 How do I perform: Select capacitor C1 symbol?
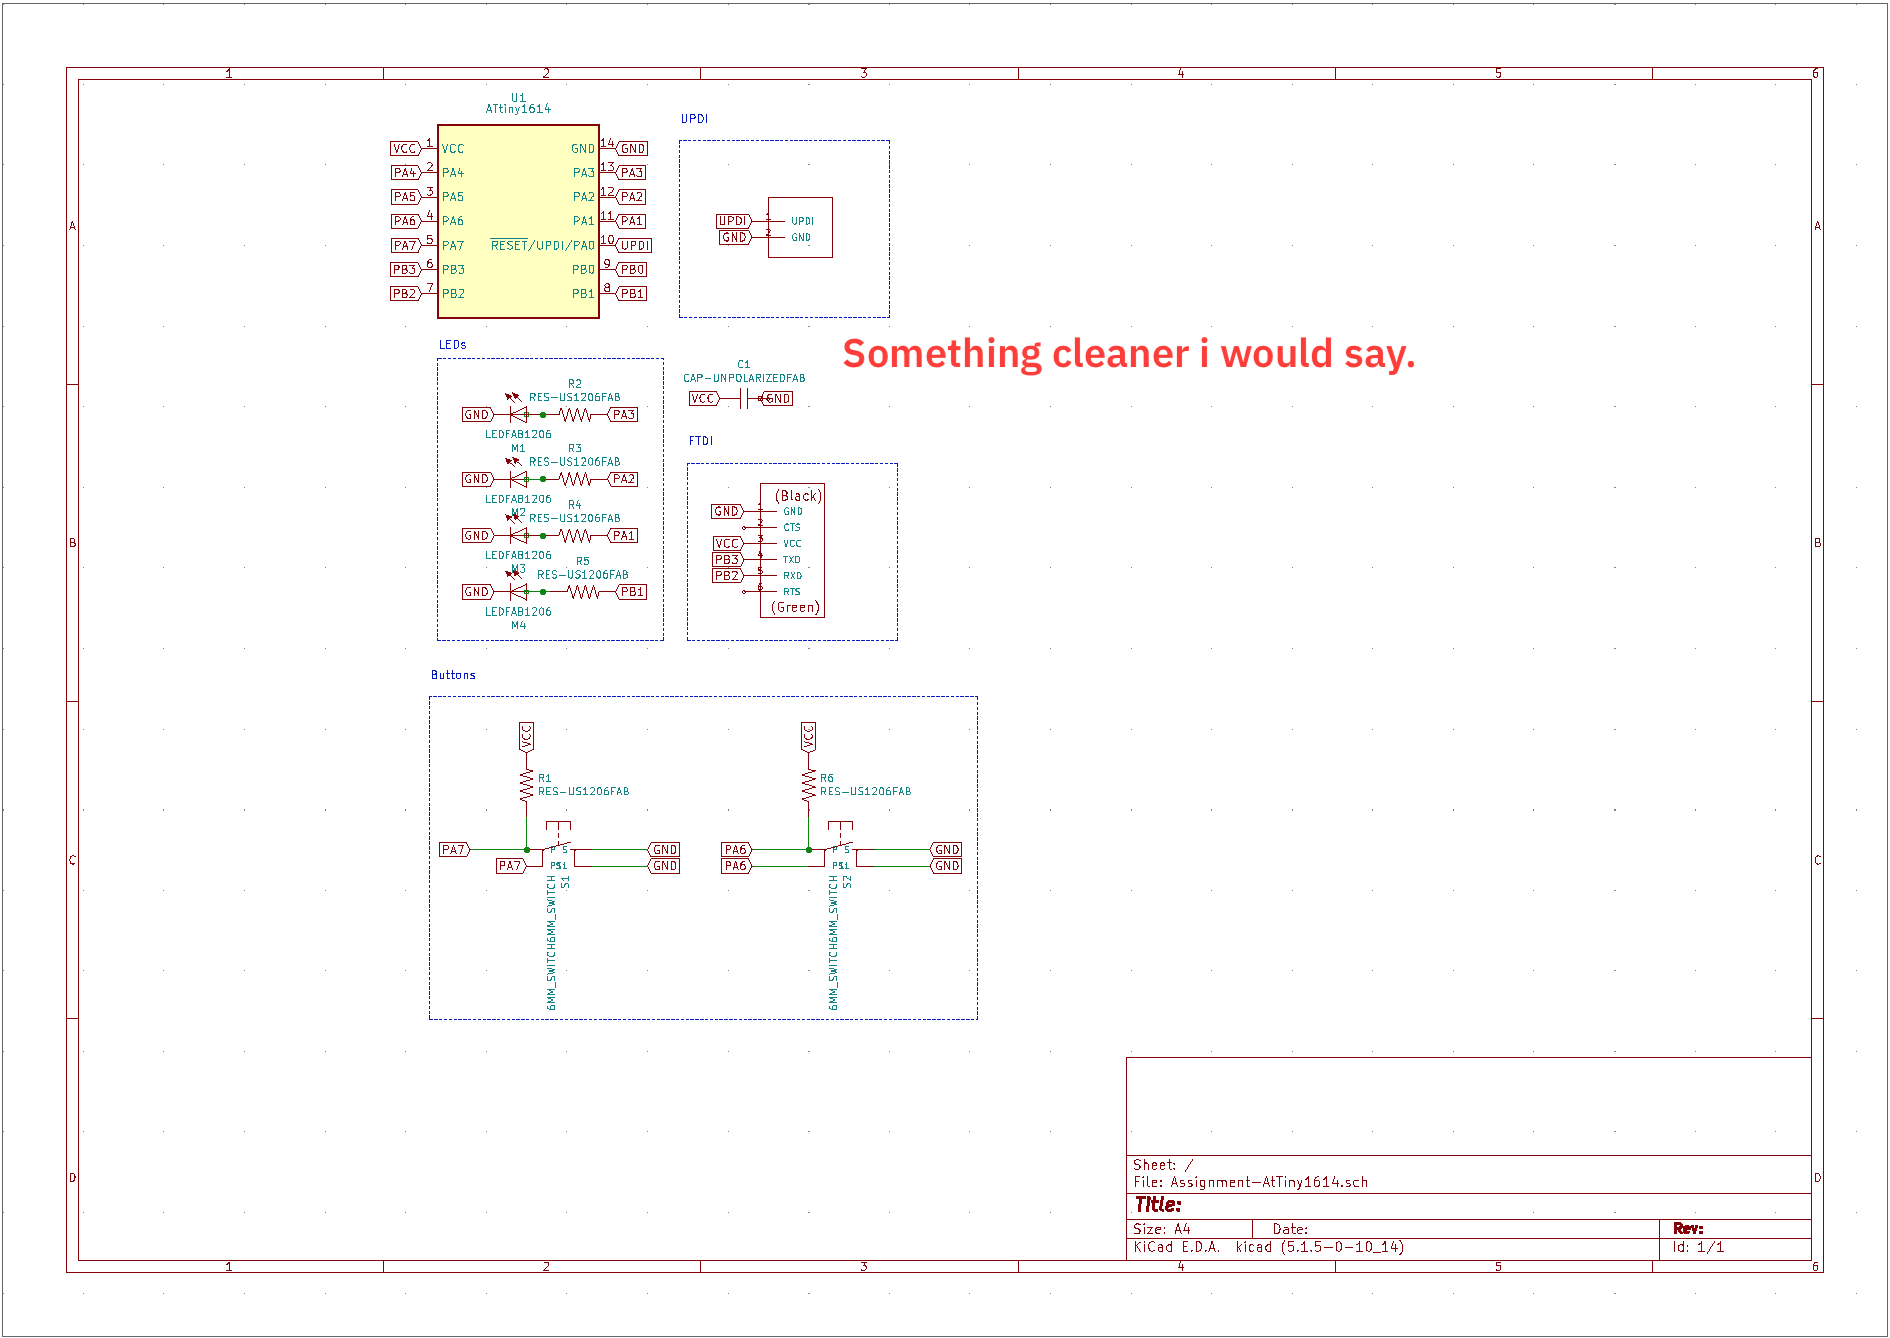click(x=744, y=399)
